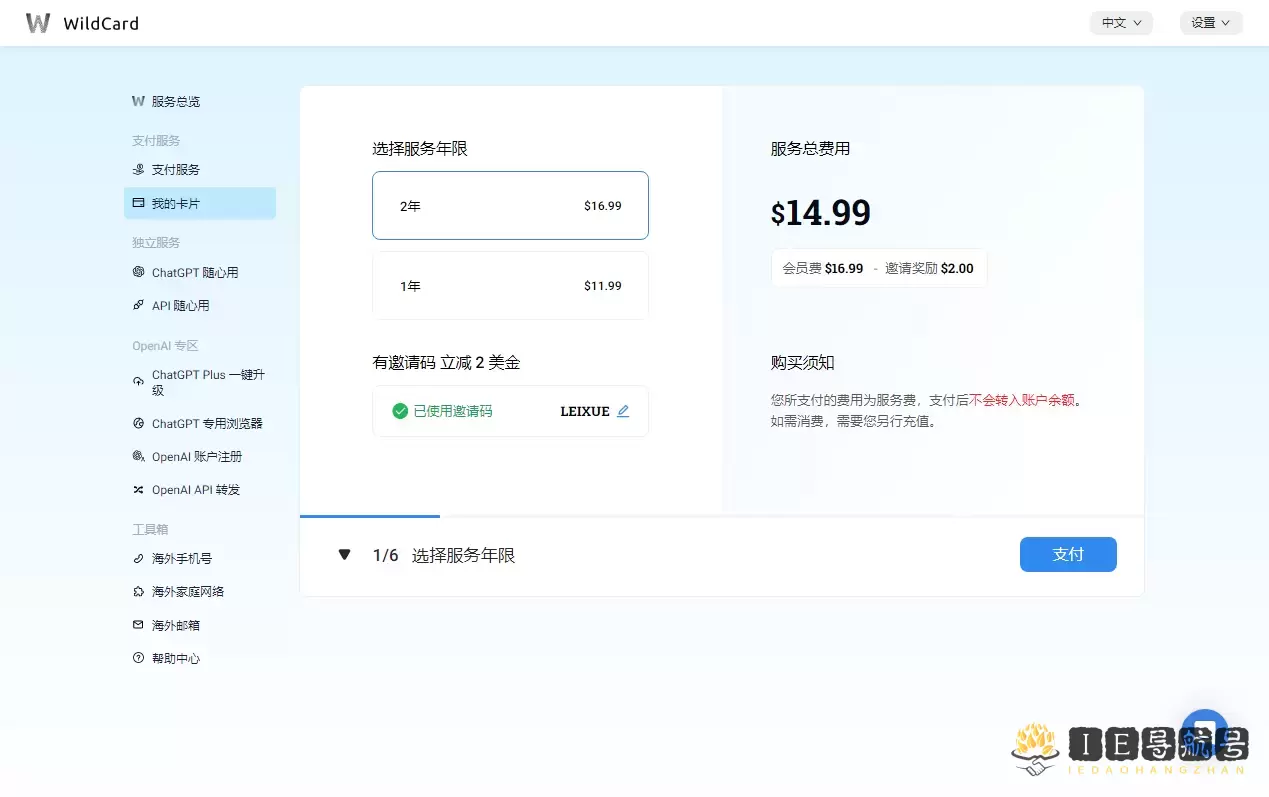Click the blue 支付 button
This screenshot has width=1269, height=797.
[1068, 554]
